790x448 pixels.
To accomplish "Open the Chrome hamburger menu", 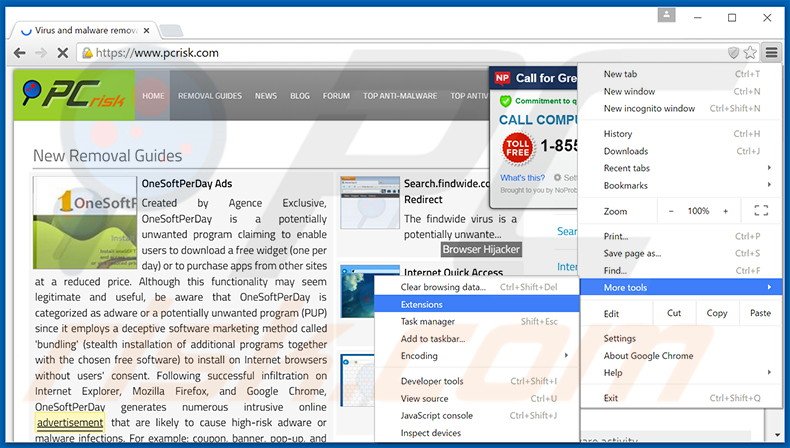I will pos(771,52).
